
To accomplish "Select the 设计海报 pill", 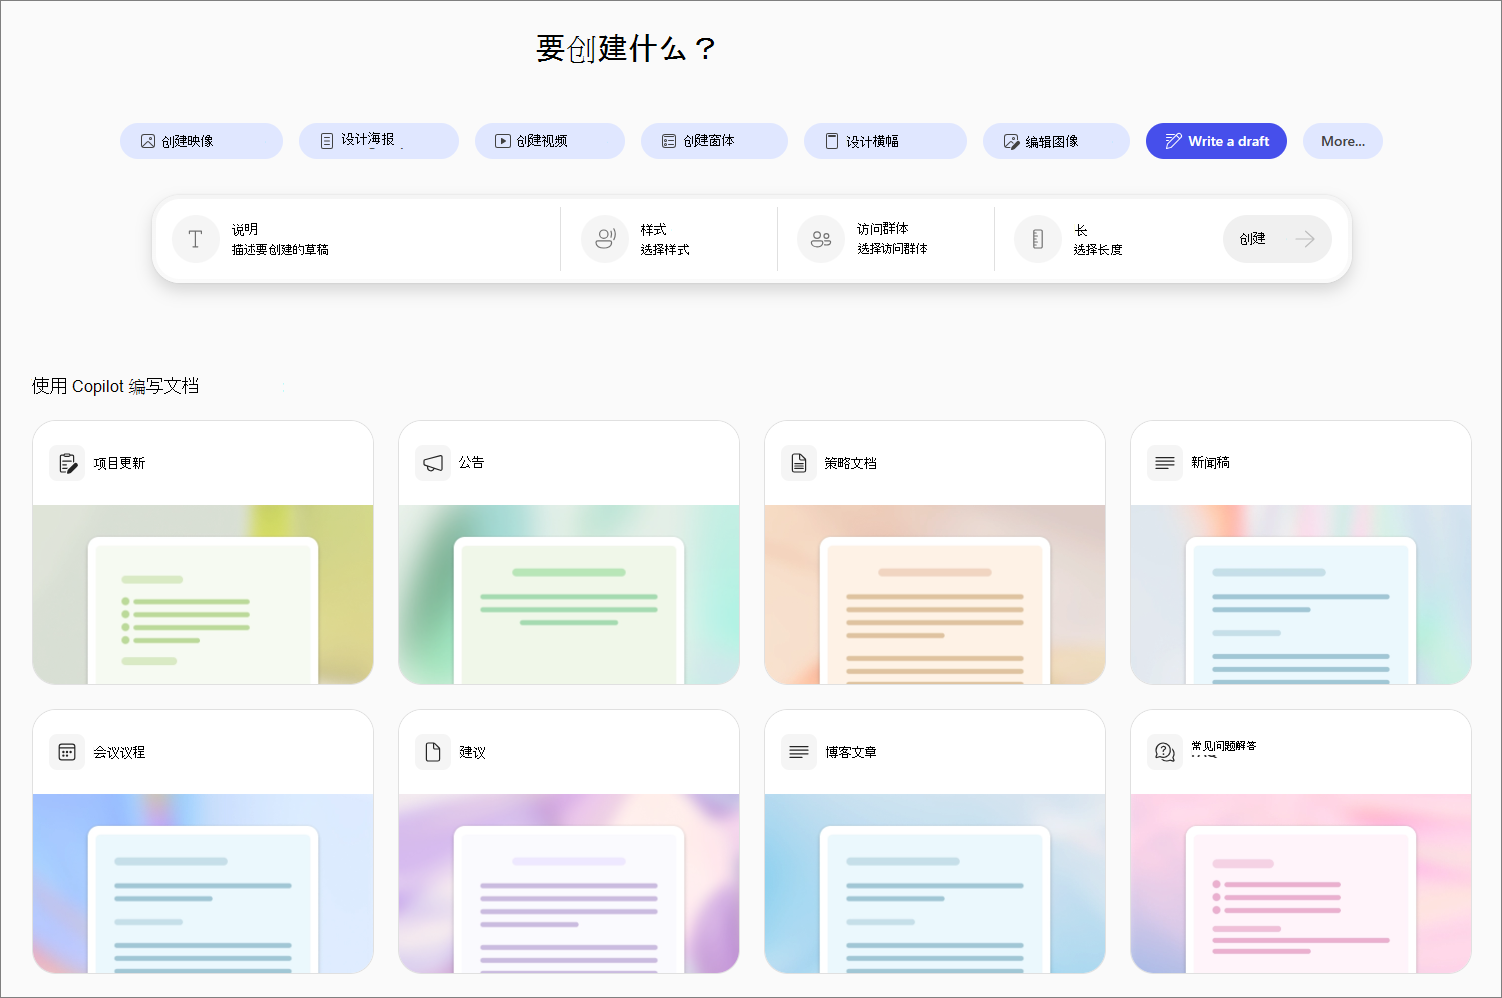I will 379,141.
